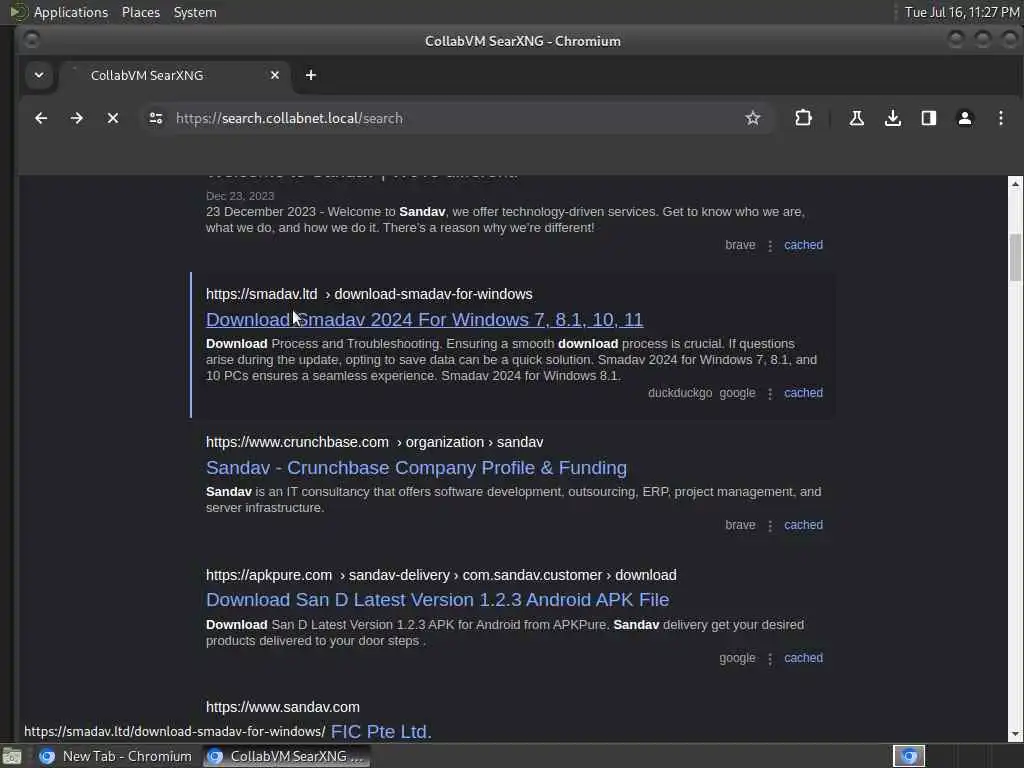Screen dimensions: 1024x768
Task: Click the page's vertical scrollbar thumb
Action: pyautogui.click(x=1015, y=258)
